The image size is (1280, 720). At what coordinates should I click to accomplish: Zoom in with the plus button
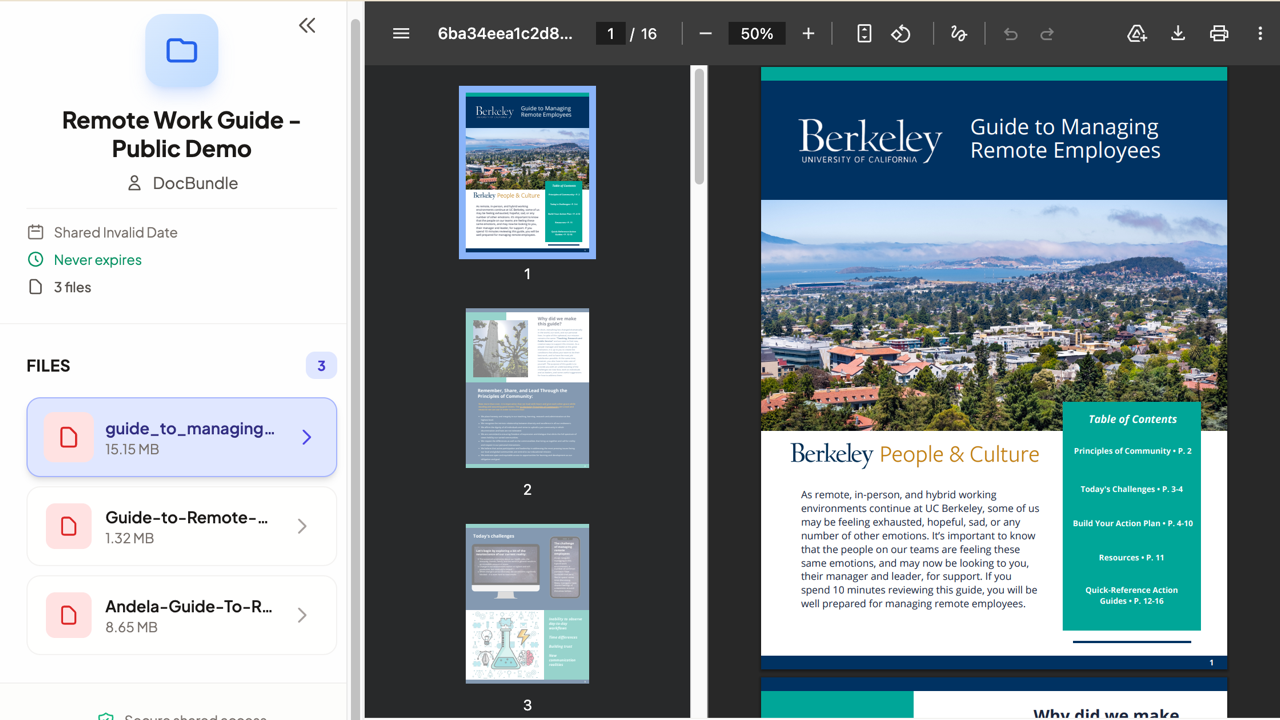pyautogui.click(x=808, y=33)
